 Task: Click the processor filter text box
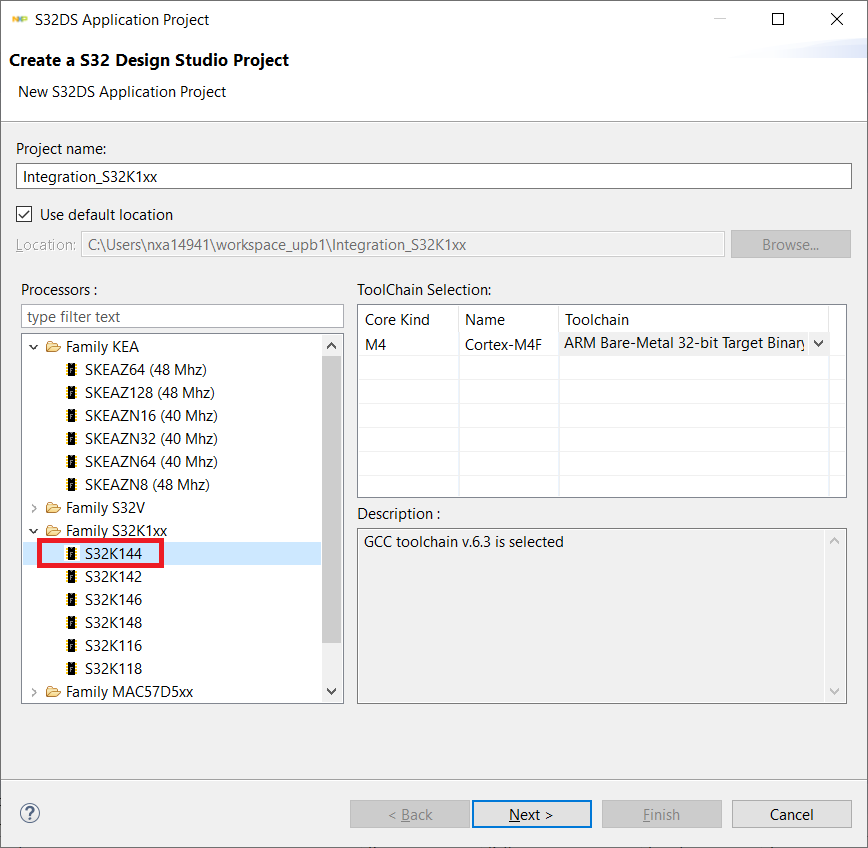click(182, 317)
